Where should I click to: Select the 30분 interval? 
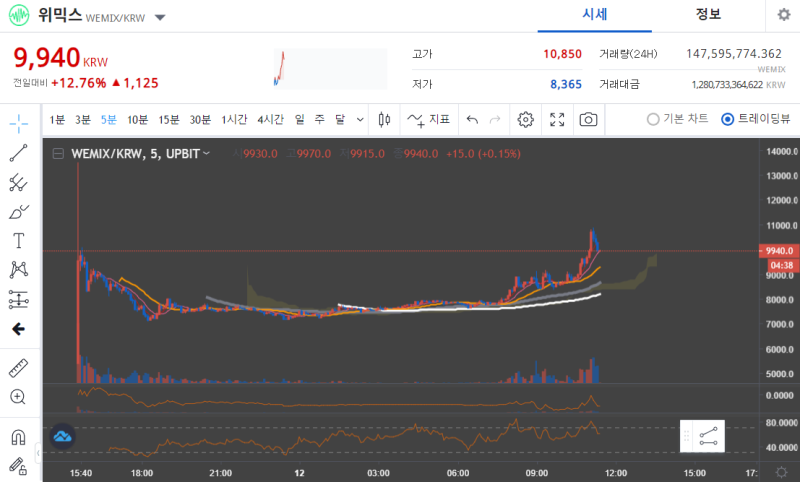(200, 120)
